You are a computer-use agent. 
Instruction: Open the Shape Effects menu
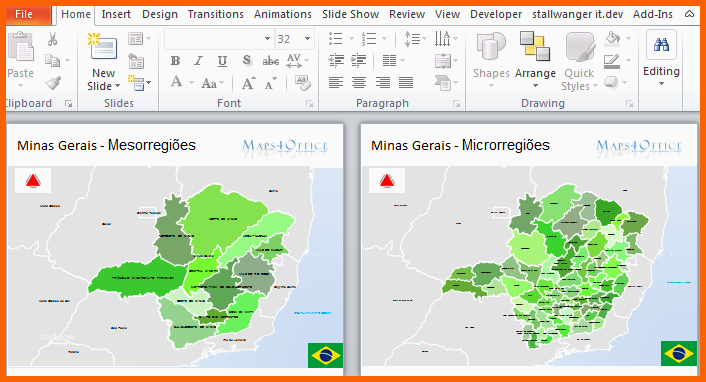pos(615,82)
